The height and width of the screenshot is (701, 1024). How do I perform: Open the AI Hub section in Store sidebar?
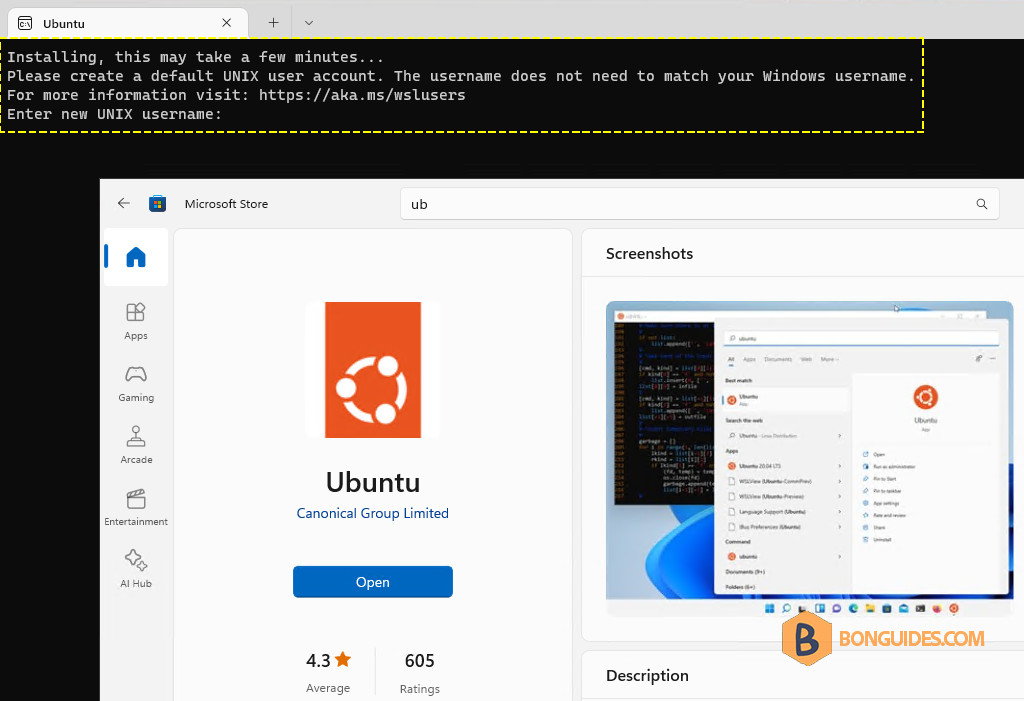pos(136,569)
